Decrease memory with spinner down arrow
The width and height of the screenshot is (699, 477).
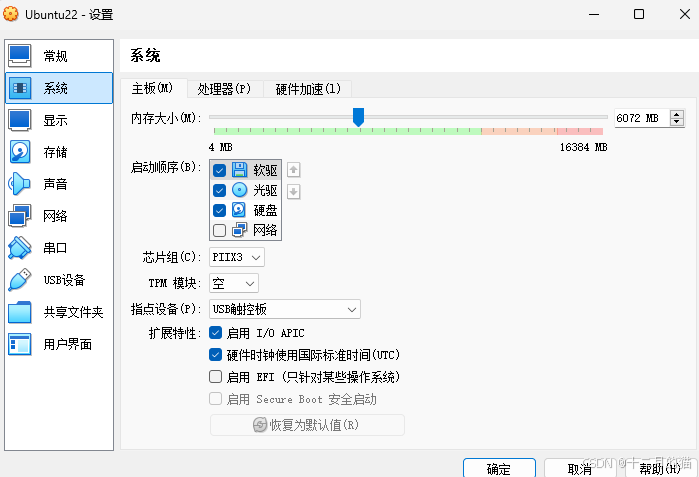coord(677,122)
